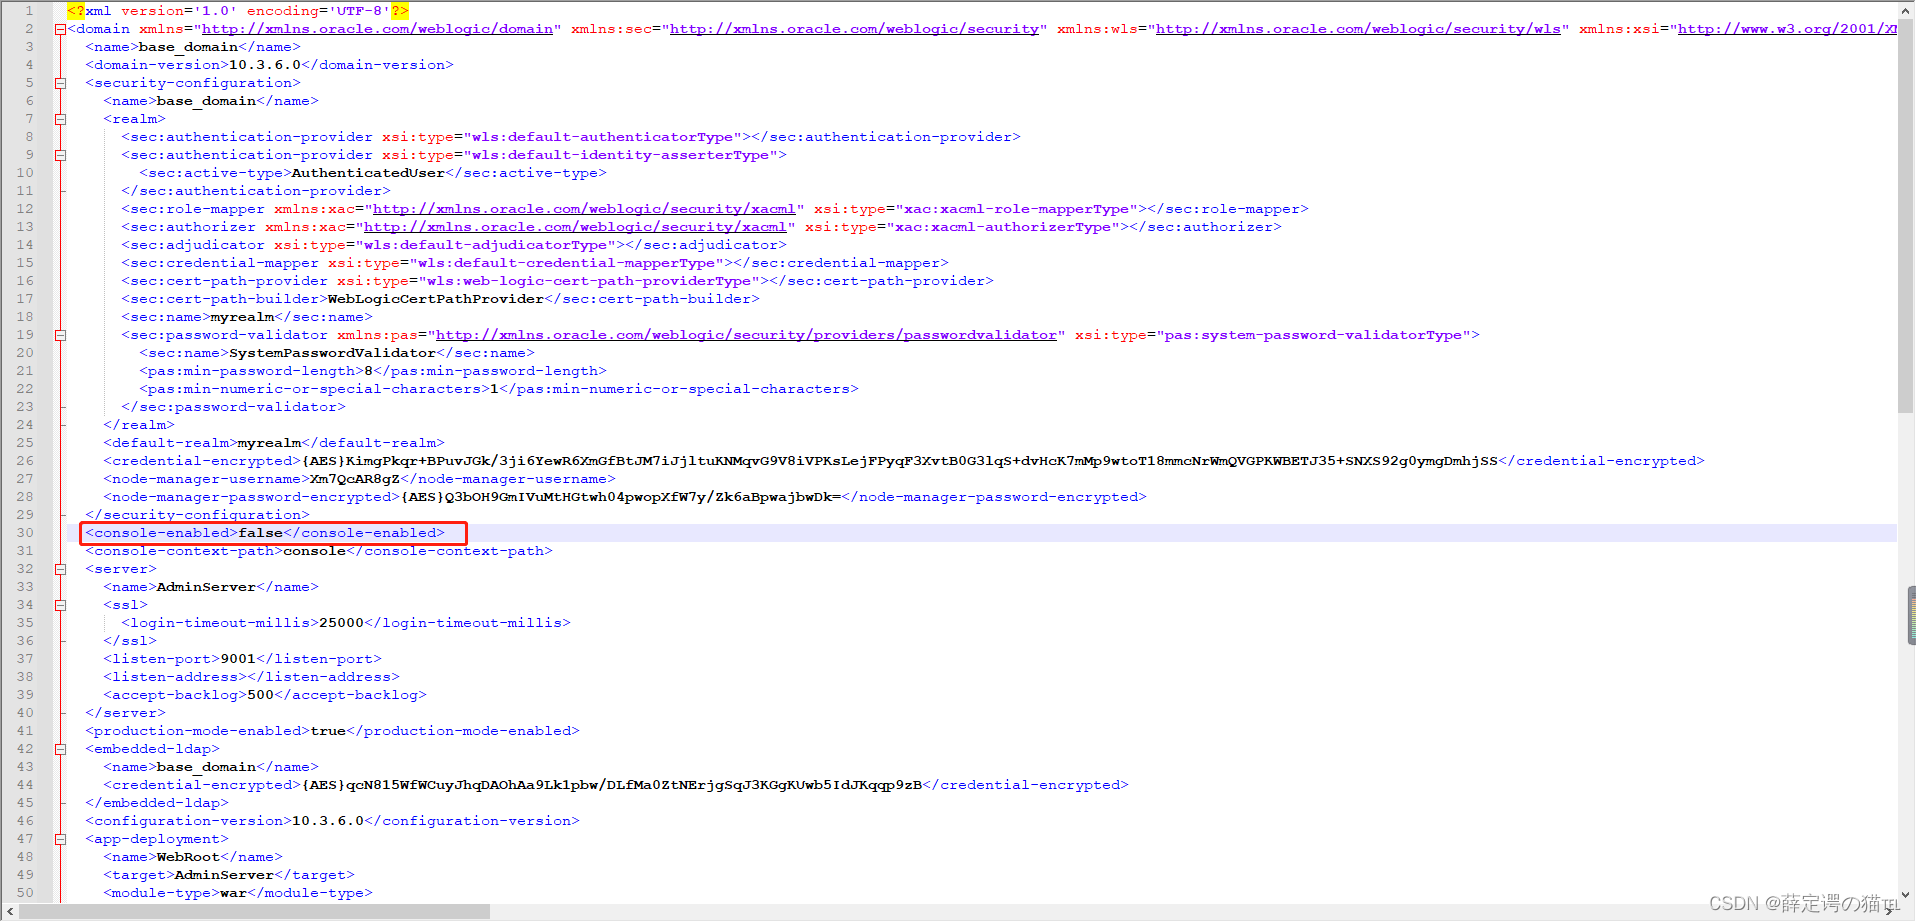Screen dimensions: 1916x922
Task: Click the login-timeout-millis value '25000'
Action: [x=341, y=623]
